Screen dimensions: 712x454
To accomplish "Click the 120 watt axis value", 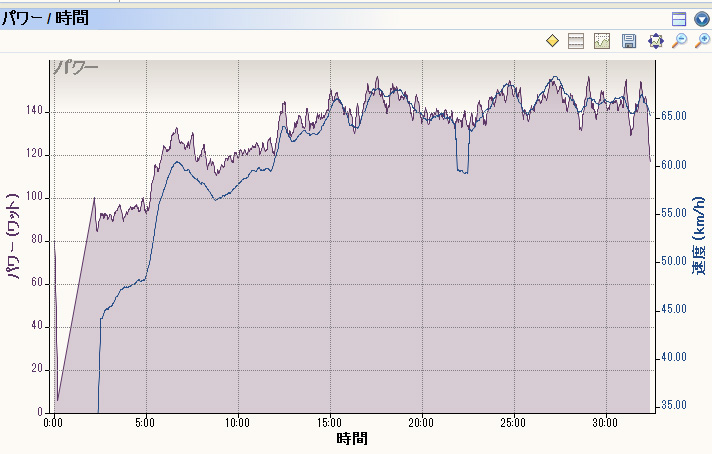I will pyautogui.click(x=34, y=153).
